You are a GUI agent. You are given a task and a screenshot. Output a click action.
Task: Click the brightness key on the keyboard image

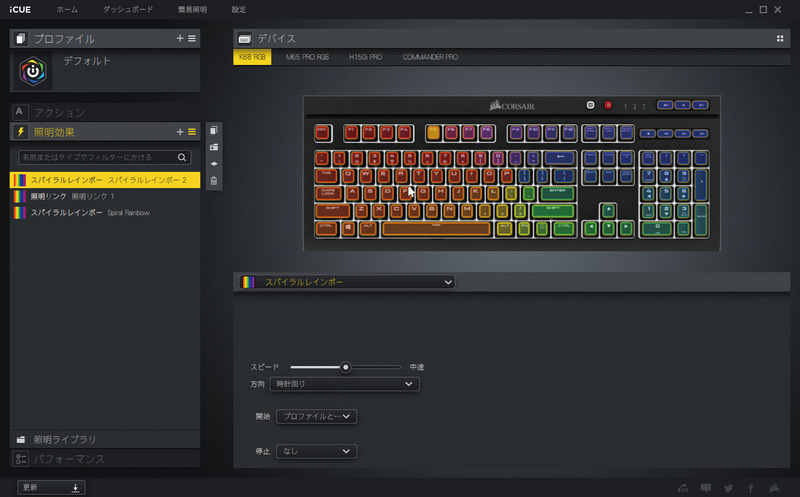(x=590, y=105)
